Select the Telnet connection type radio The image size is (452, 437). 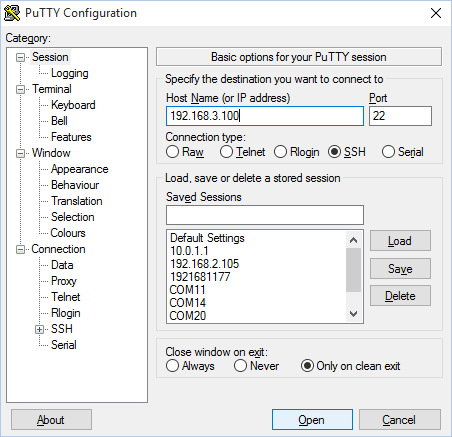pyautogui.click(x=226, y=152)
